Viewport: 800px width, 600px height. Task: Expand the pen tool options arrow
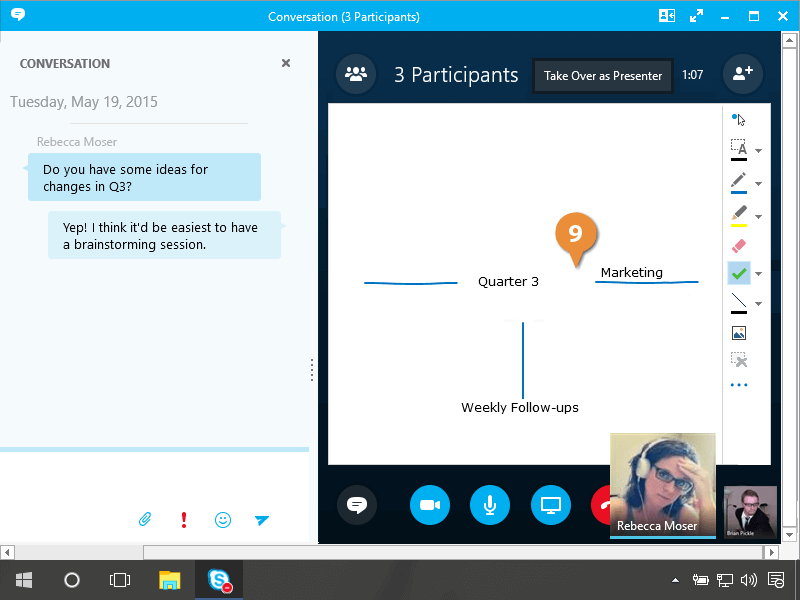click(759, 184)
